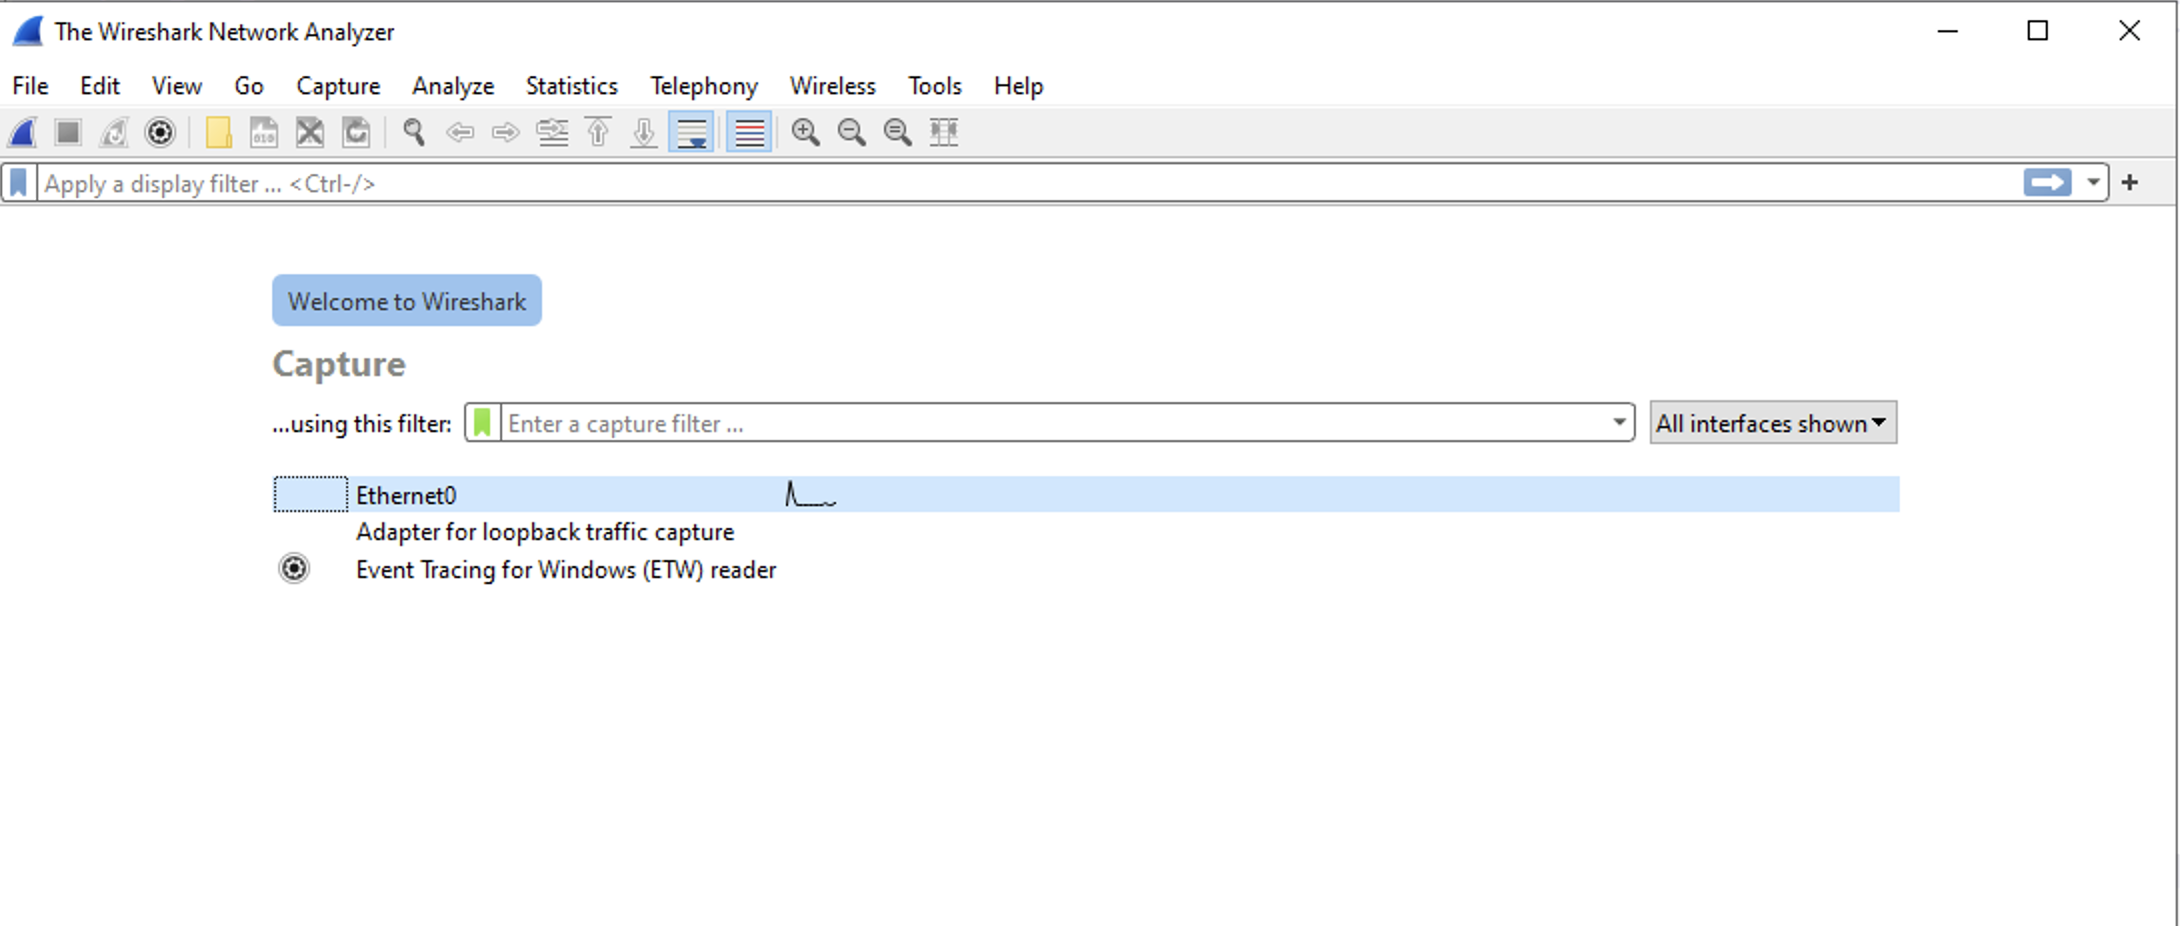Screen dimensions: 2180x926
Task: Toggle packet colorization rules
Action: [749, 132]
